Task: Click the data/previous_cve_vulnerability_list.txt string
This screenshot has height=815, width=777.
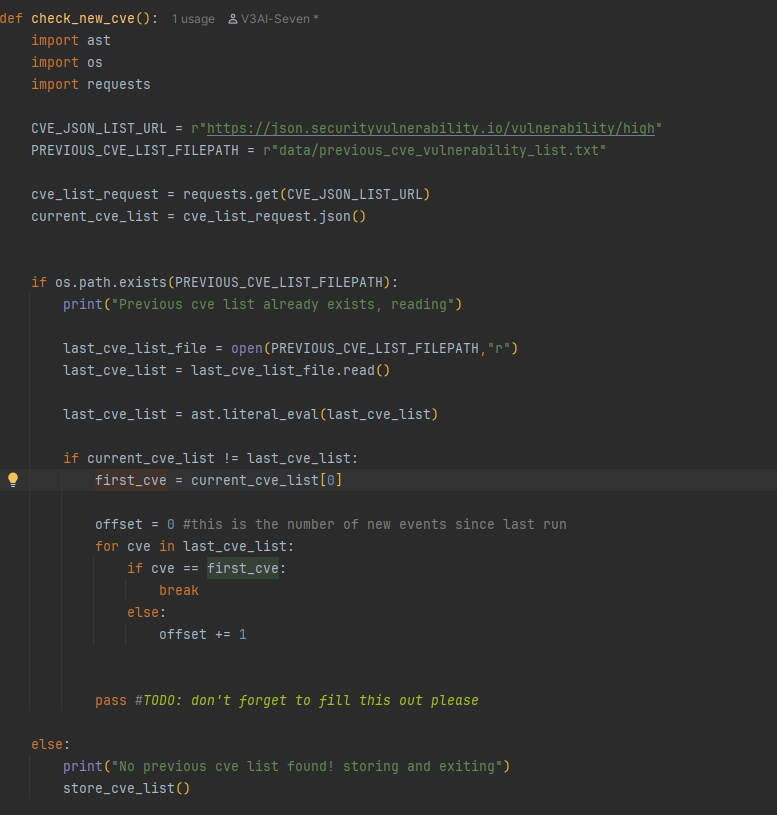Action: (x=435, y=150)
